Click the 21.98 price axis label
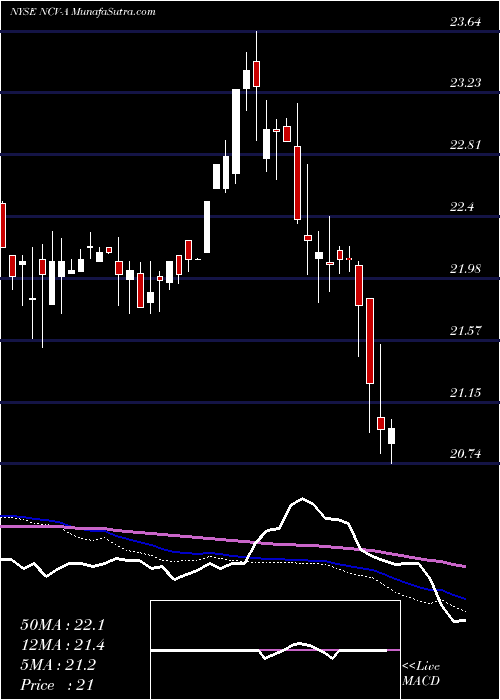 pos(466,269)
